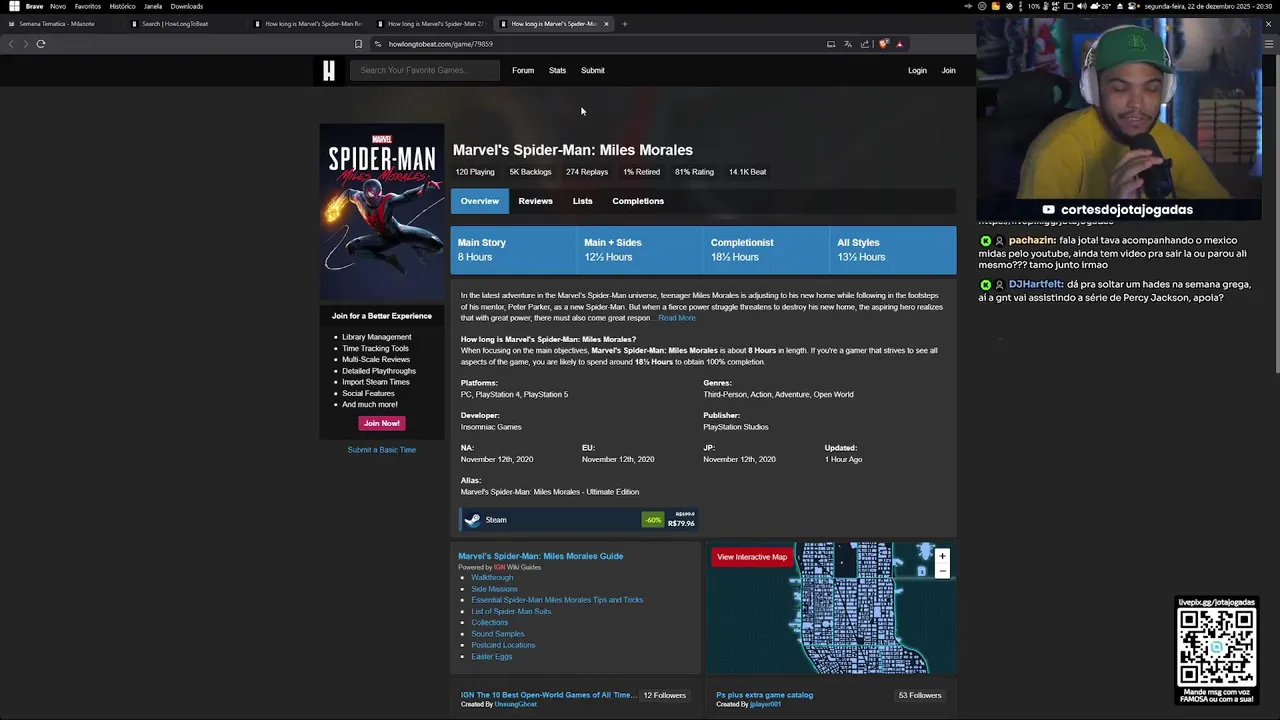The width and height of the screenshot is (1280, 720).
Task: Open a new browser tab with plus icon
Action: [x=625, y=24]
